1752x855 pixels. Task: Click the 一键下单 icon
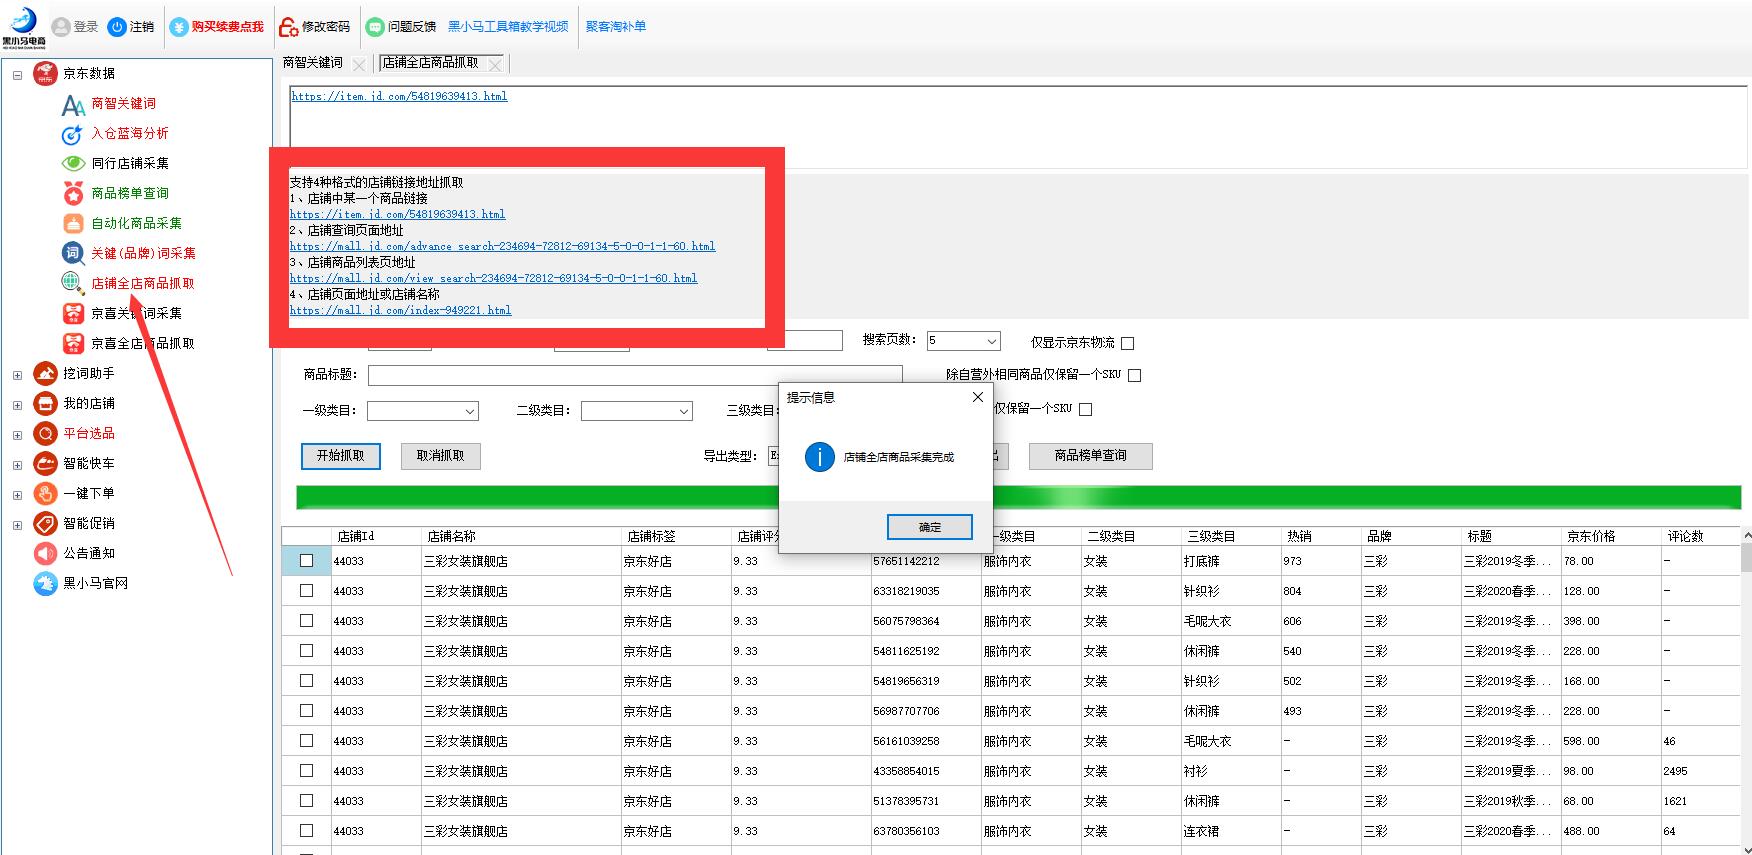(45, 493)
